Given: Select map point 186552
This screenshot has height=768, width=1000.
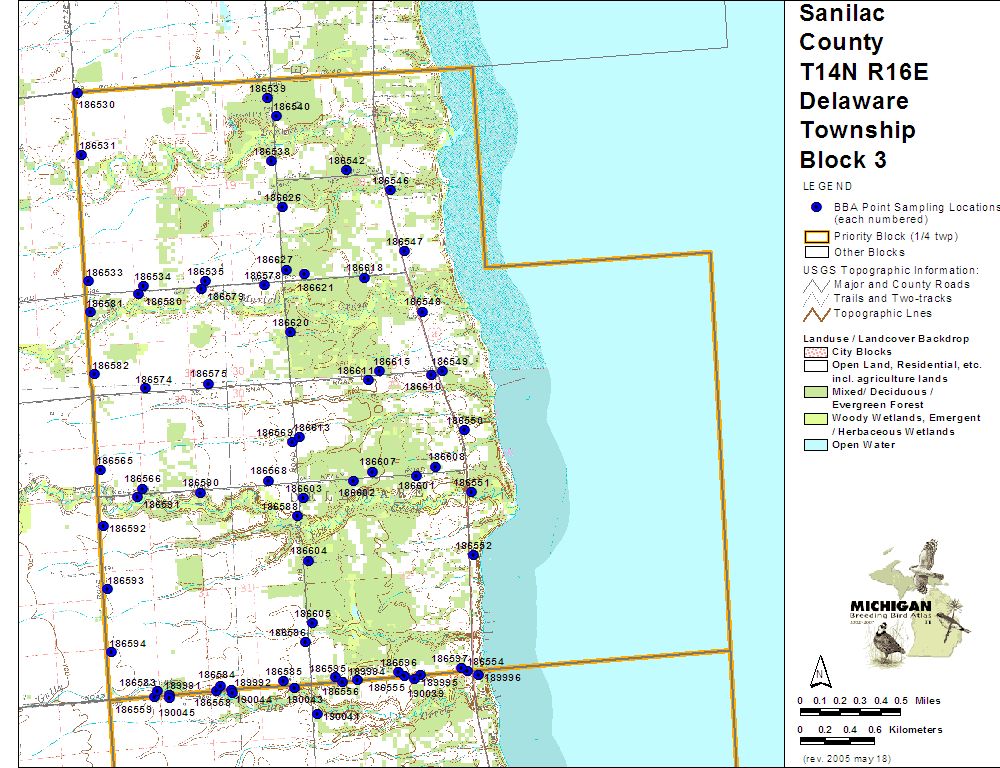Looking at the screenshot, I should click(x=472, y=555).
